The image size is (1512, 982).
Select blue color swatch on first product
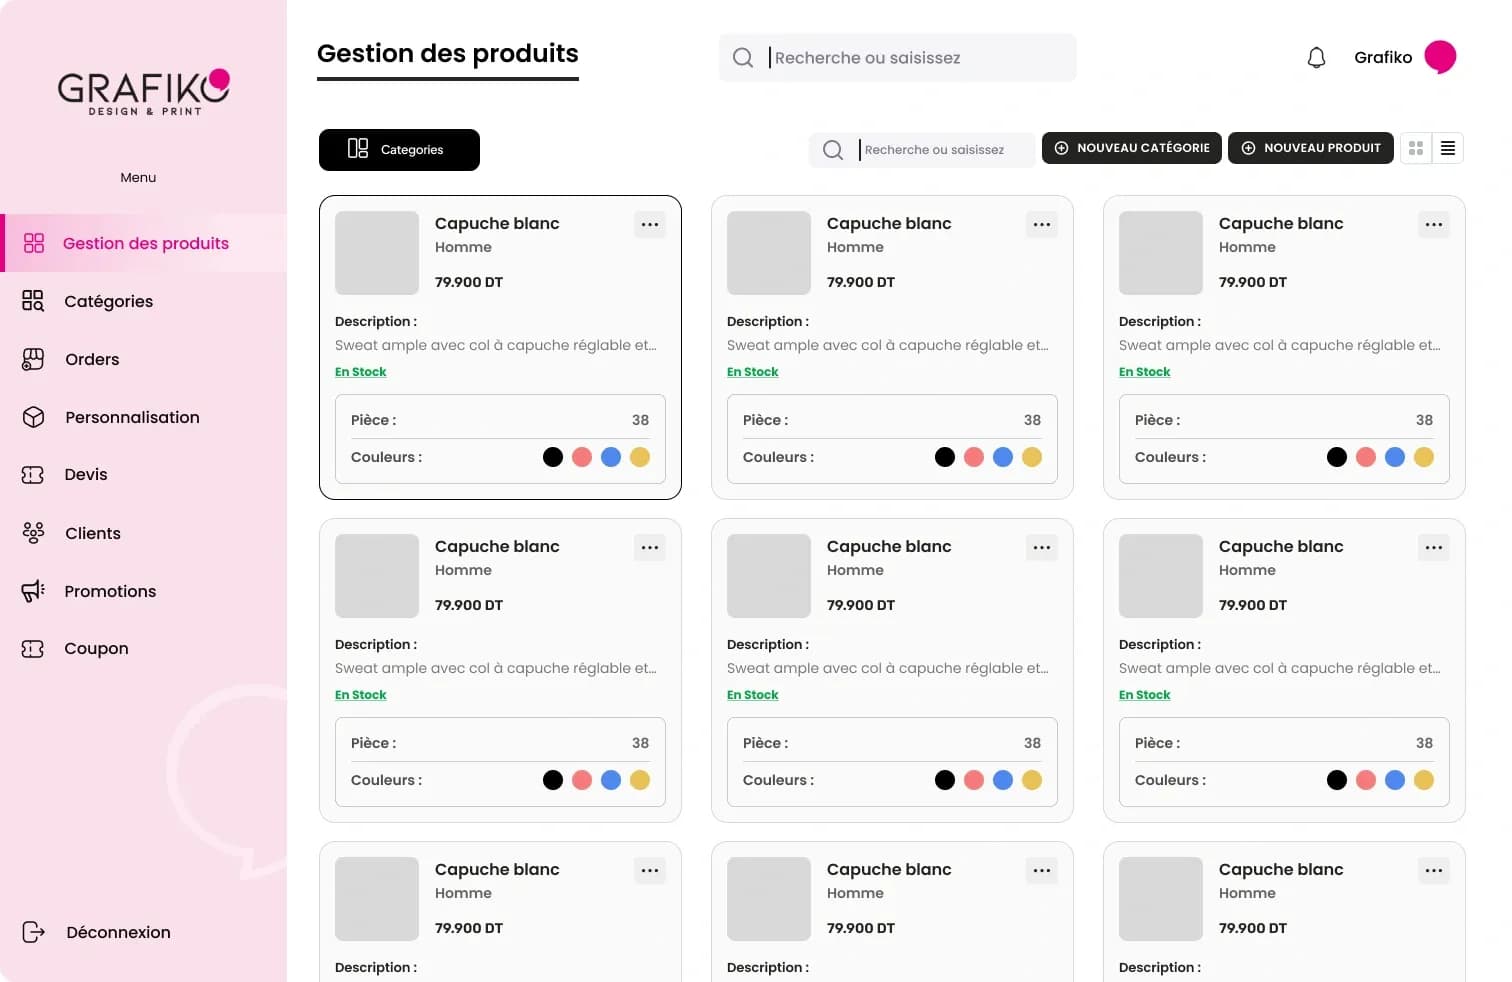(611, 457)
